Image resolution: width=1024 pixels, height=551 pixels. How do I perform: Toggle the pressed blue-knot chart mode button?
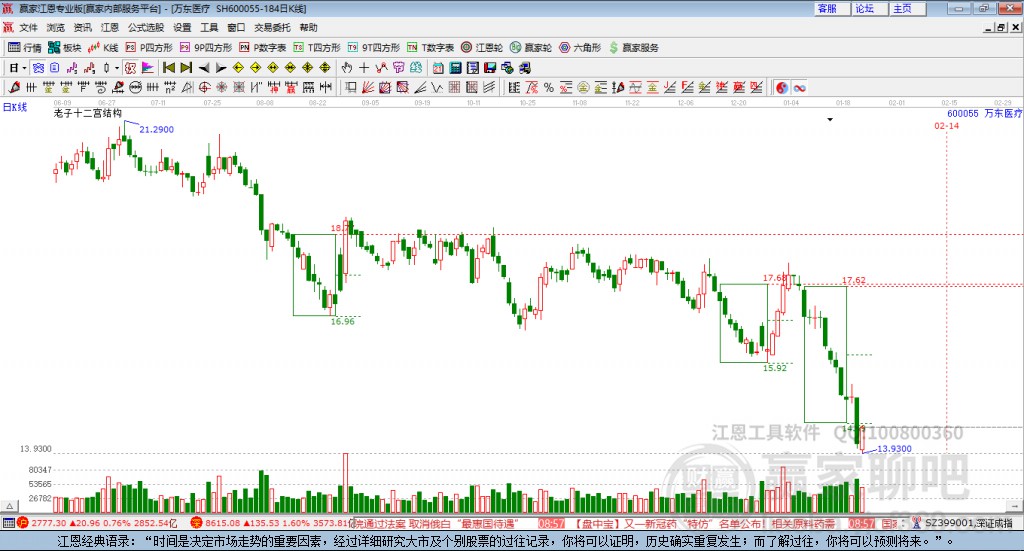click(39, 68)
